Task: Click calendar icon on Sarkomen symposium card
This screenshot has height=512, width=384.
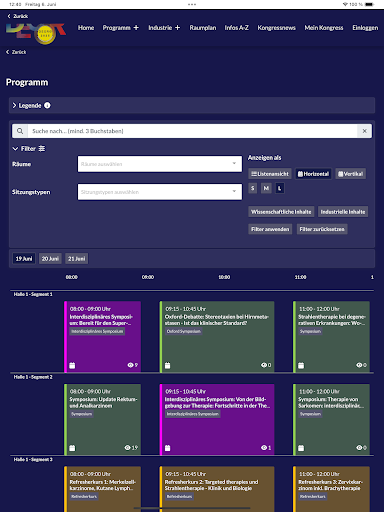Action: tap(301, 448)
